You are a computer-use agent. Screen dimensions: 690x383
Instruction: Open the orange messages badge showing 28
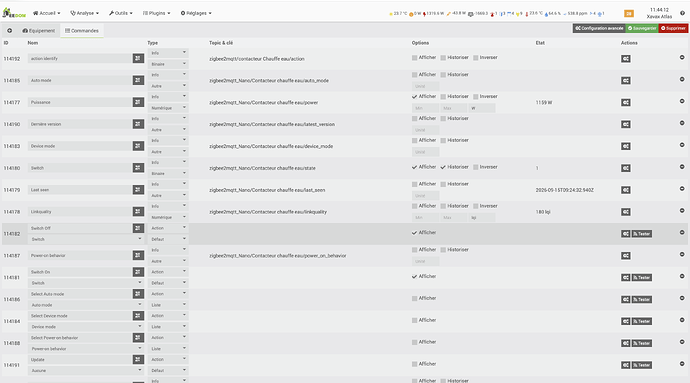(x=629, y=14)
